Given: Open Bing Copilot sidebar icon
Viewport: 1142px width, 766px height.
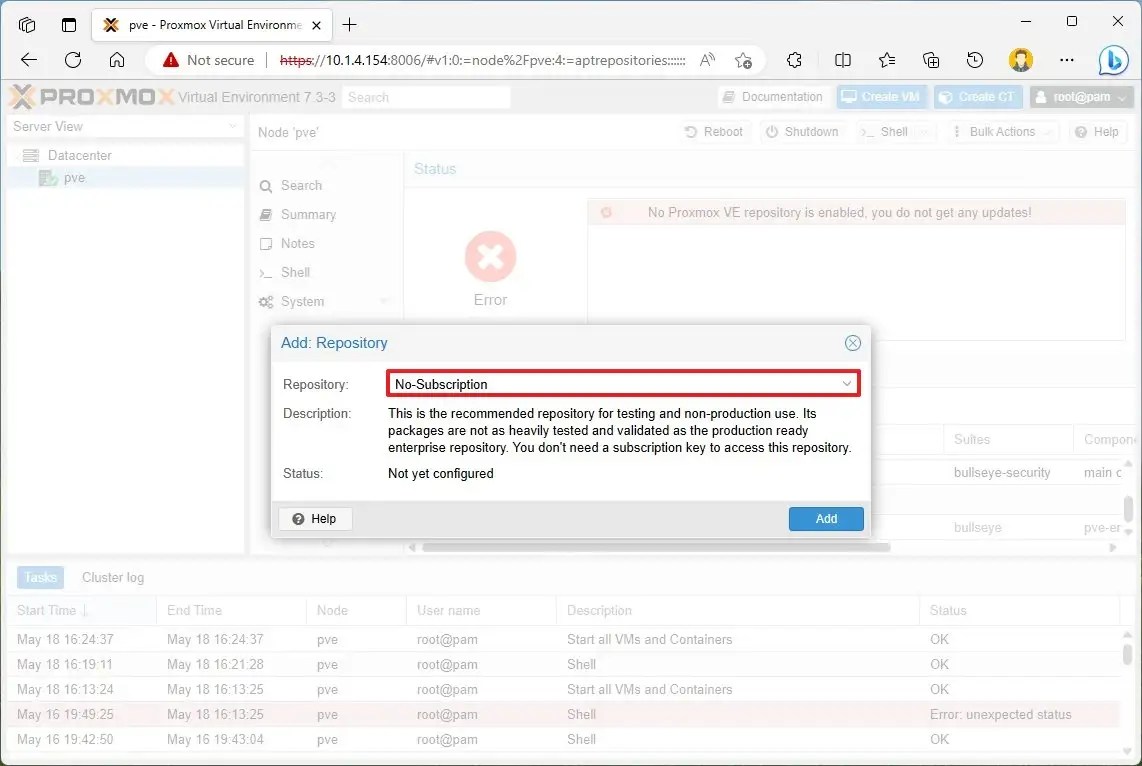Looking at the screenshot, I should (x=1114, y=60).
